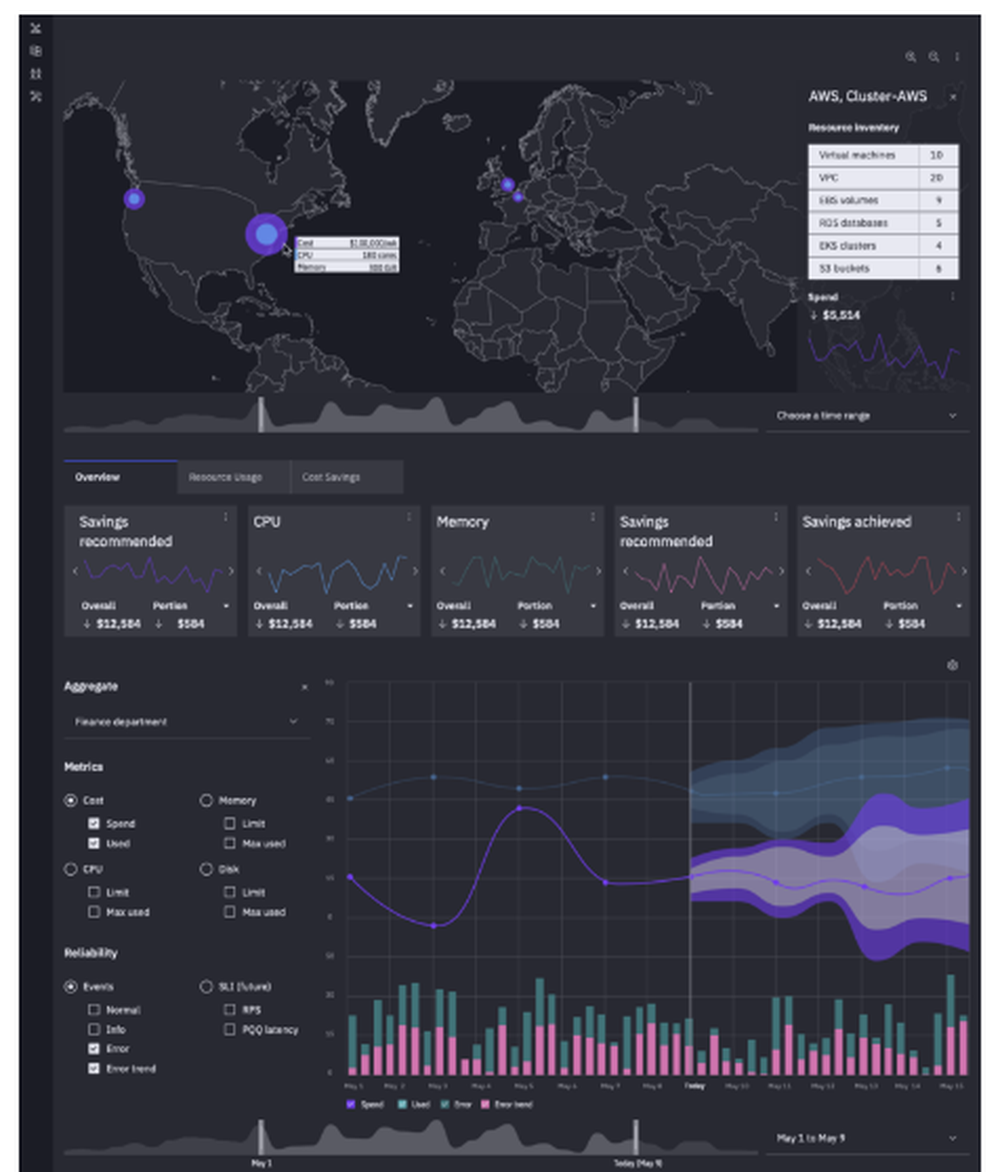The image size is (1000, 1172).
Task: Show previous chart on Memory card
Action: (442, 571)
